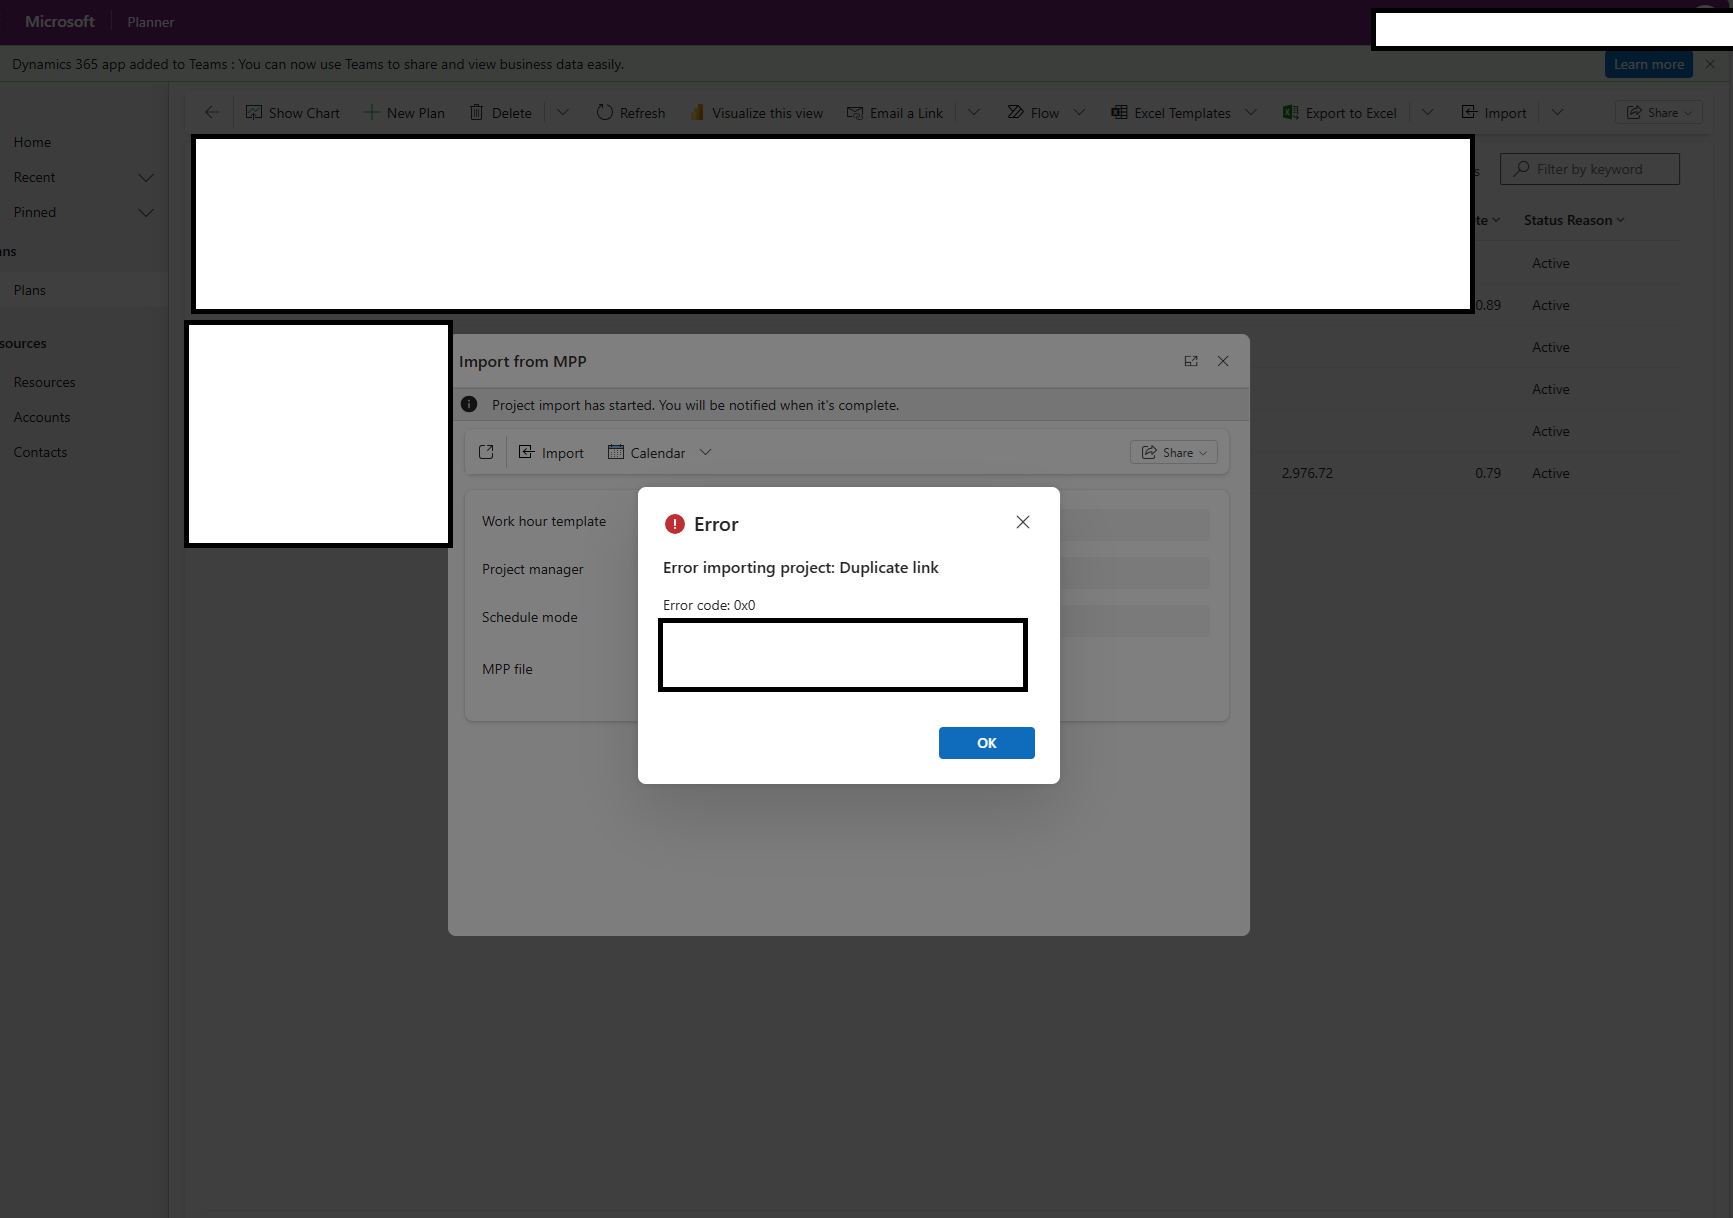Open the Share menu in top command bar
This screenshot has height=1218, width=1733.
pos(1659,113)
